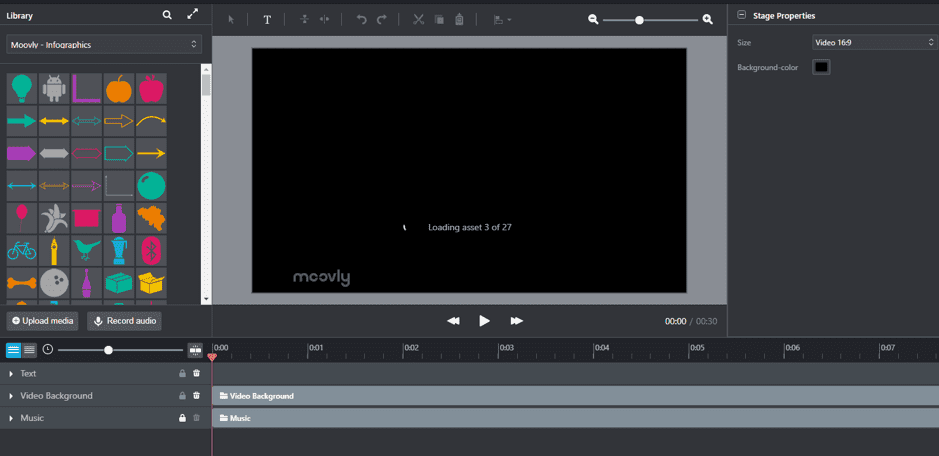This screenshot has width=939, height=456.
Task: Expand the Text layer
Action: coord(11,374)
